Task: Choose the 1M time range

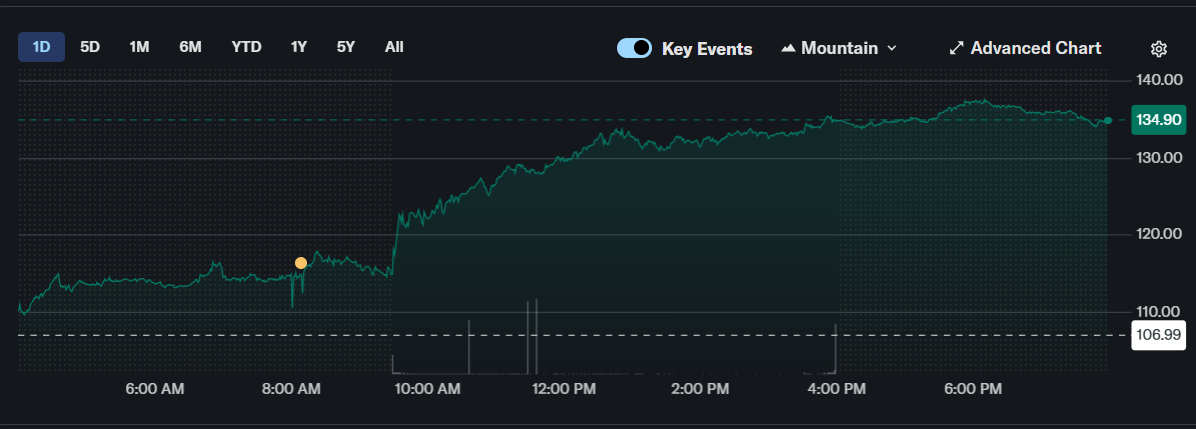Action: (x=139, y=47)
